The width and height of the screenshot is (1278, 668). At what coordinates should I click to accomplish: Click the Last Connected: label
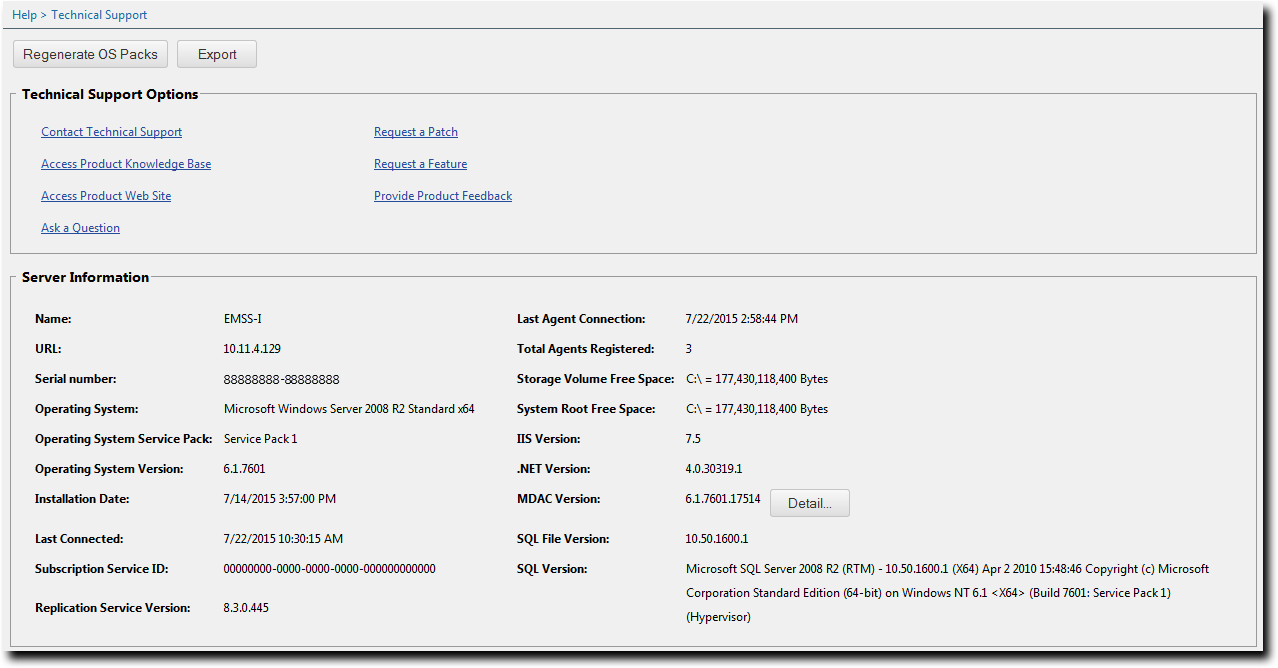coord(79,539)
